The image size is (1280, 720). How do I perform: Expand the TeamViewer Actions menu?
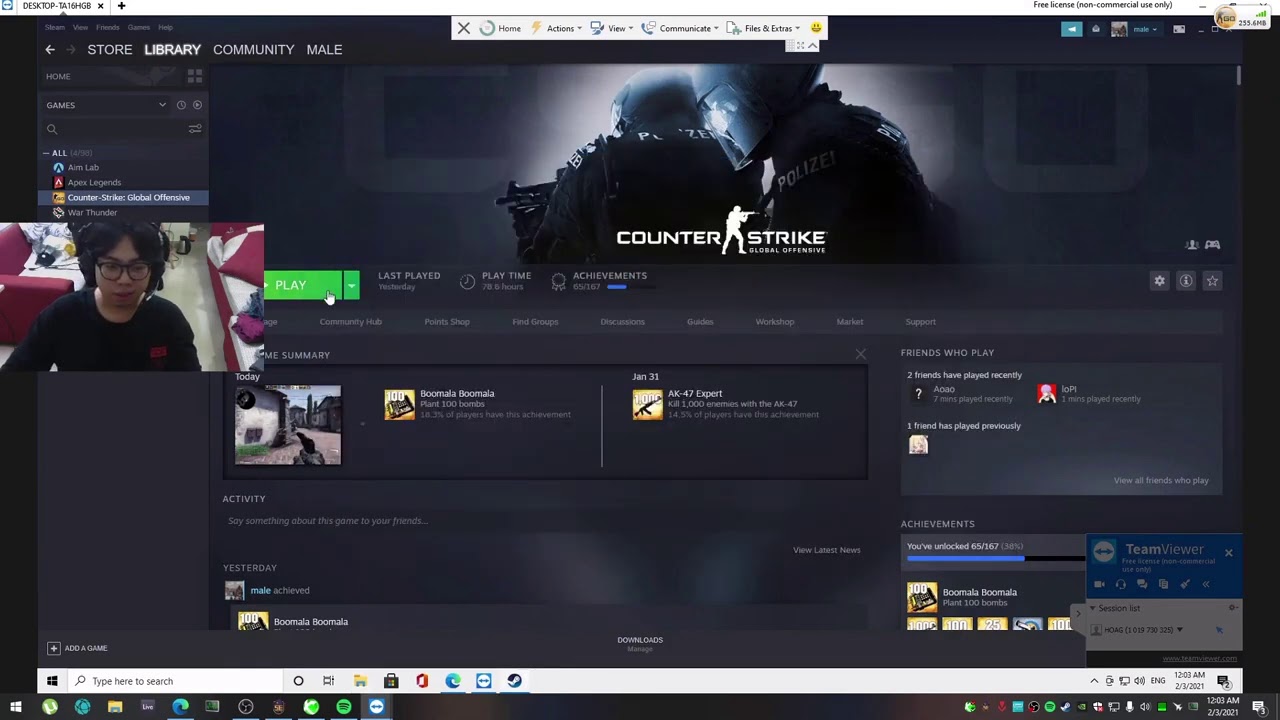[557, 28]
